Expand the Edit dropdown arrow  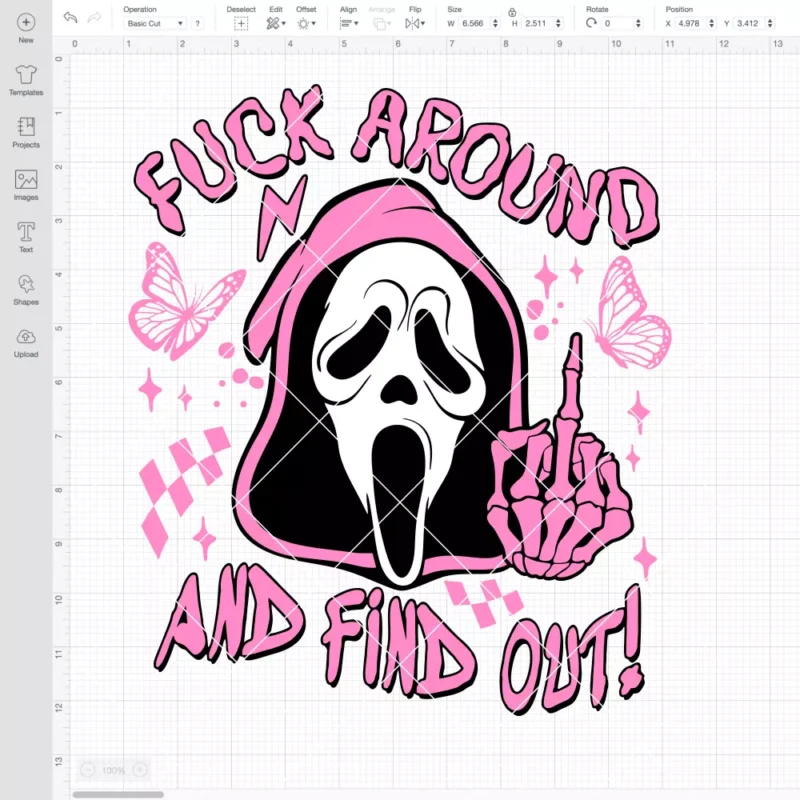[284, 23]
